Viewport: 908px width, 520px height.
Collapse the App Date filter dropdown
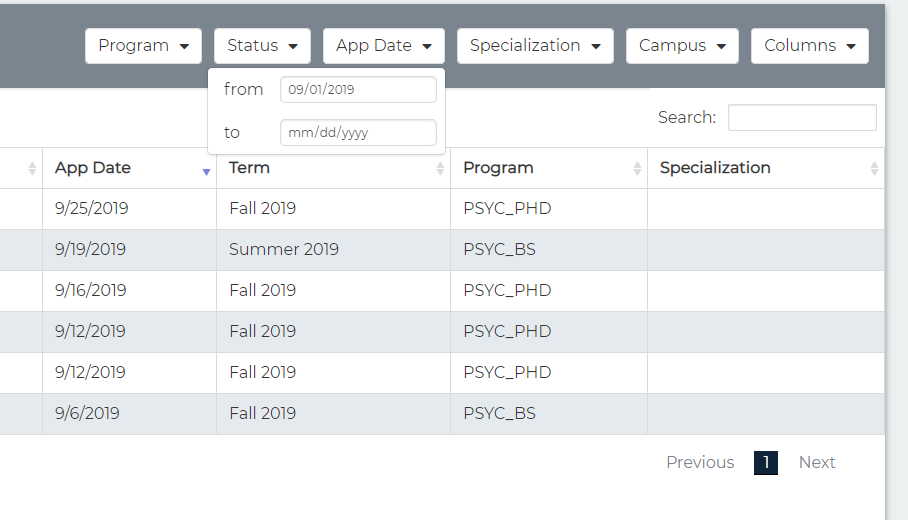coord(383,46)
